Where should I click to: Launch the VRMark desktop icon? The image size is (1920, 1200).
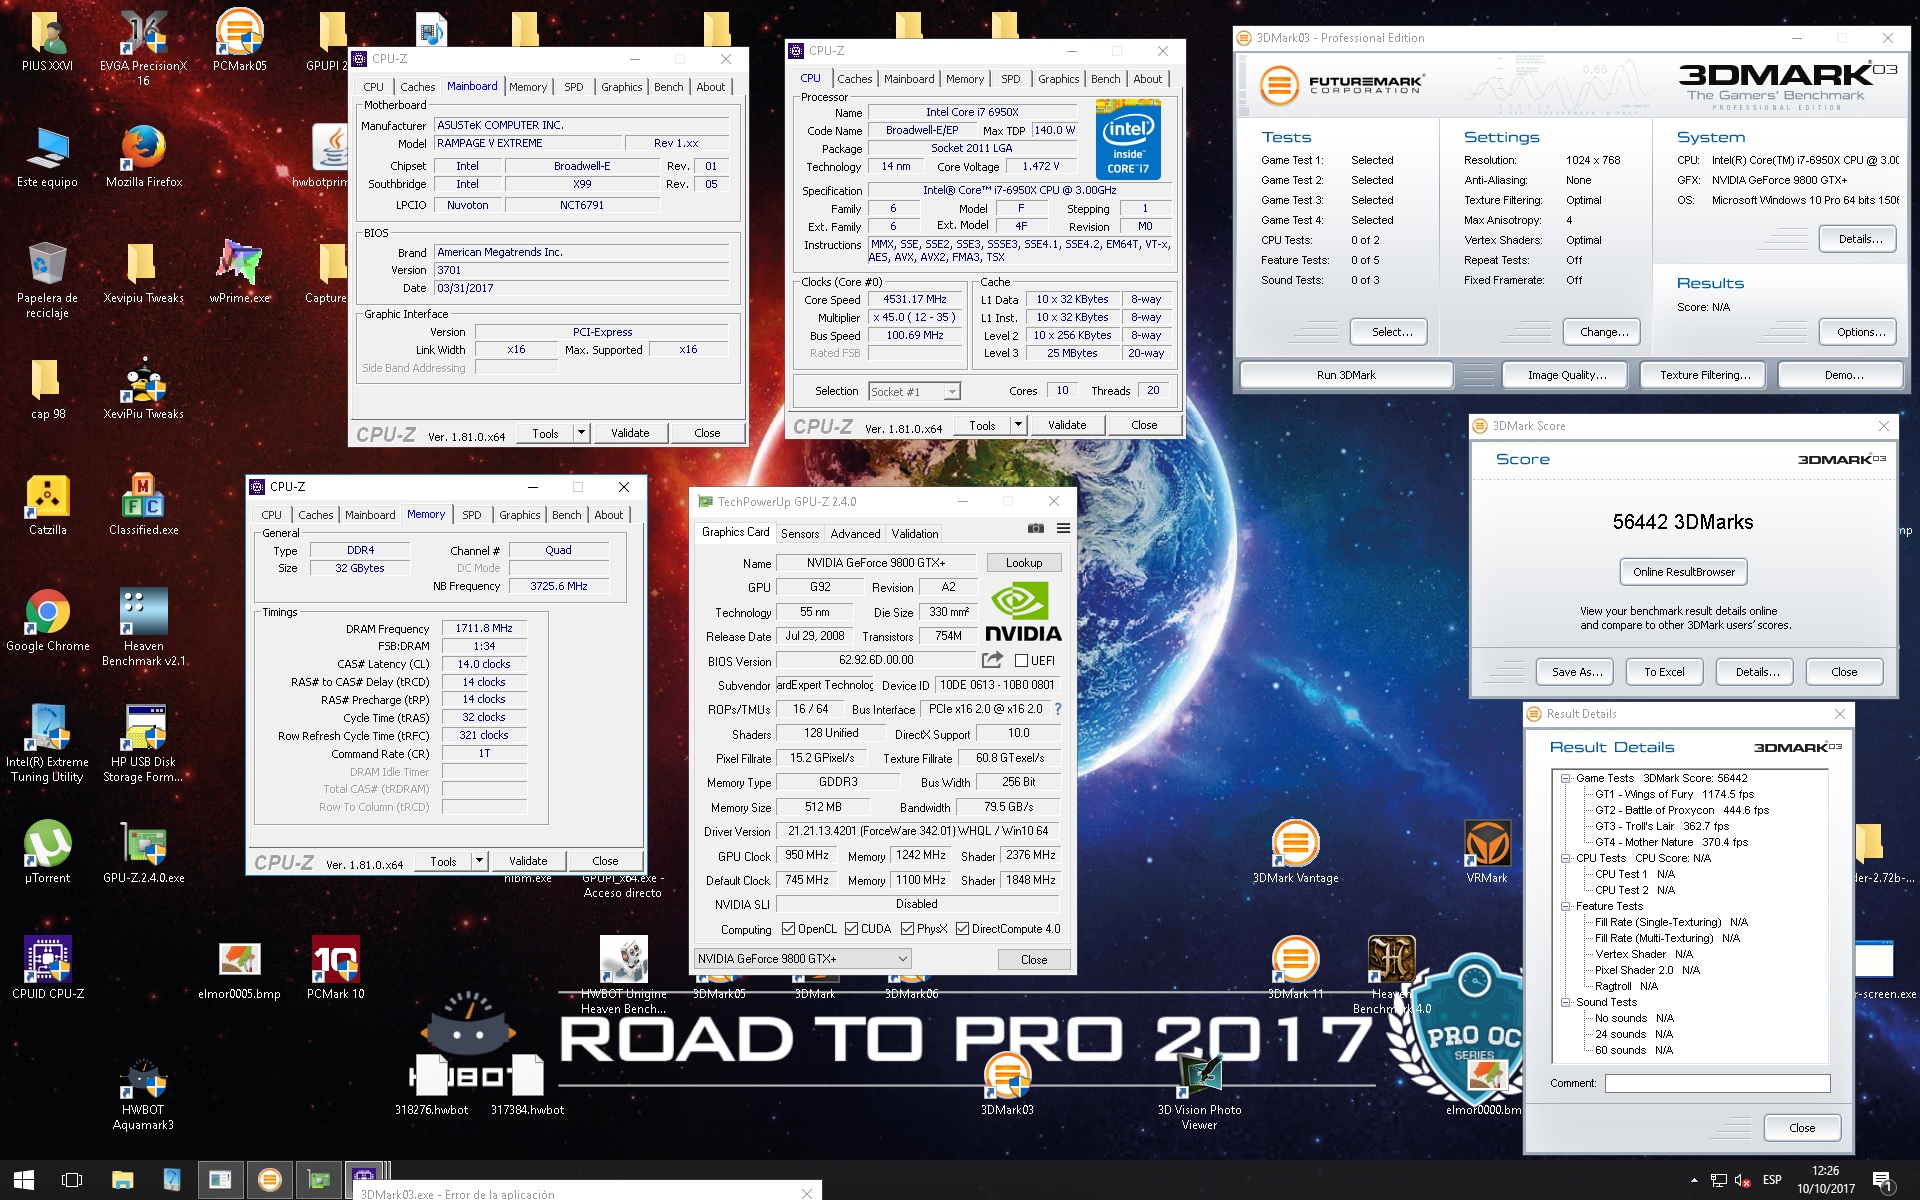pos(1487,852)
